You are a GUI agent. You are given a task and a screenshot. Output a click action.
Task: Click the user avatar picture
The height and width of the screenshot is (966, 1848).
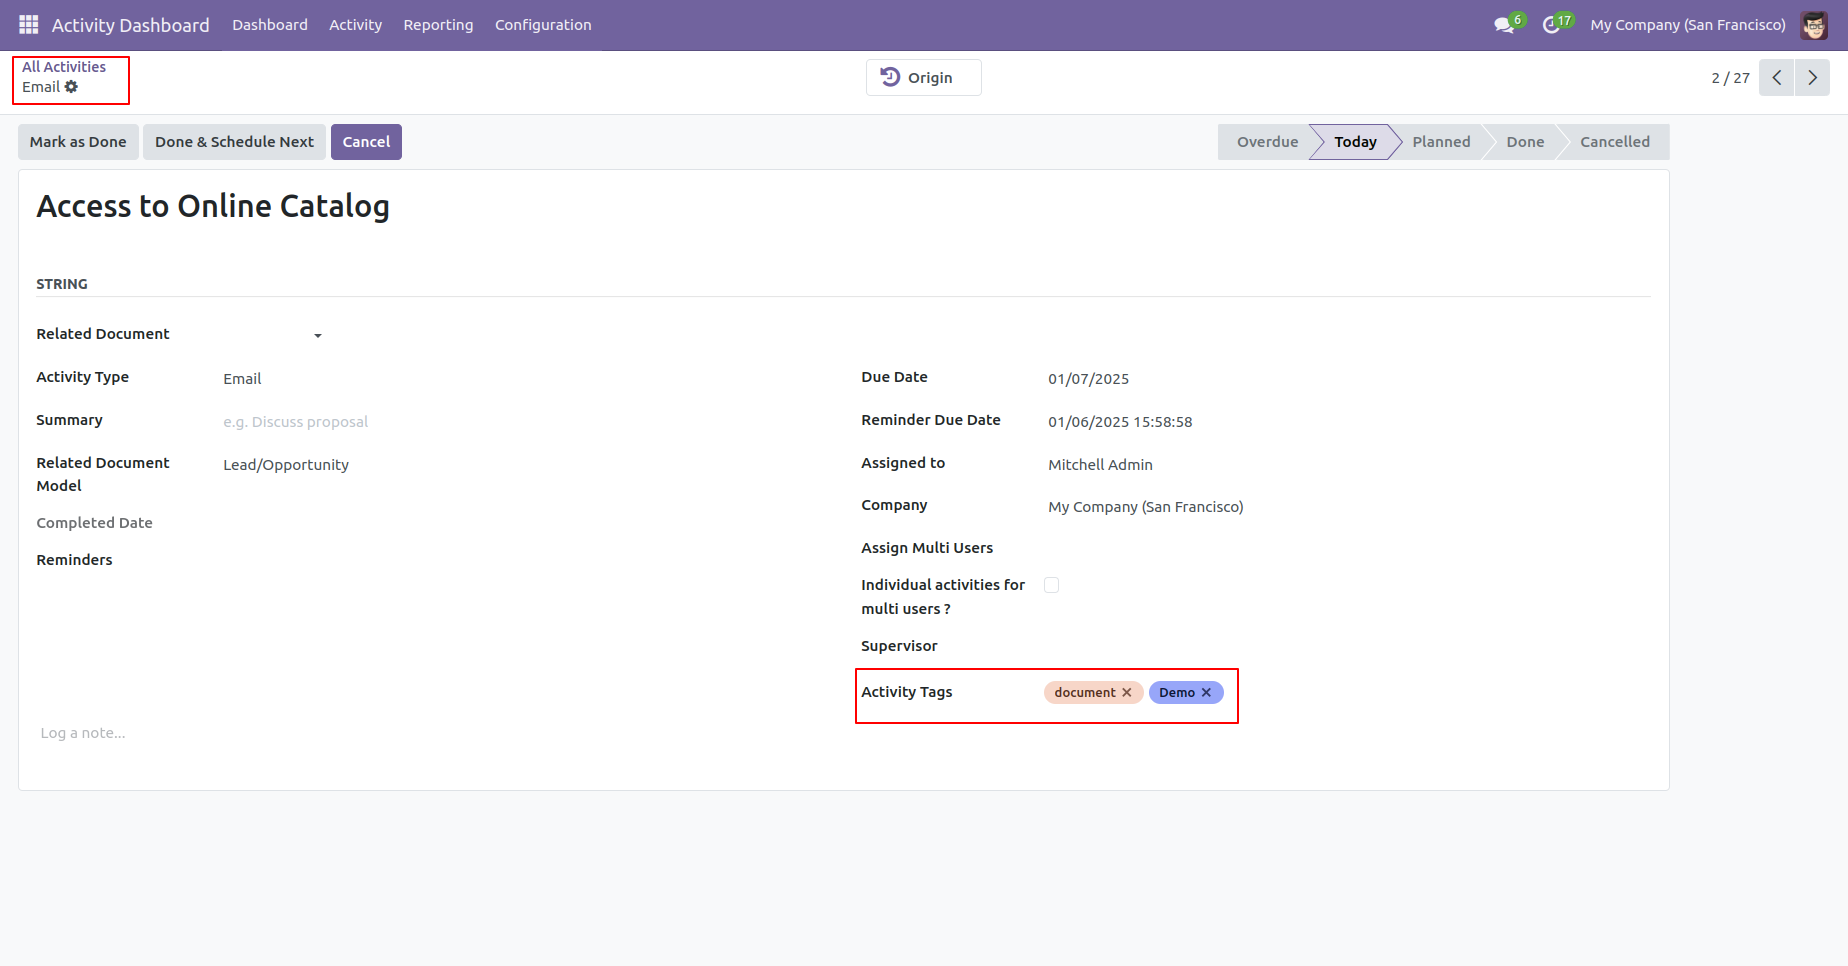click(x=1814, y=25)
